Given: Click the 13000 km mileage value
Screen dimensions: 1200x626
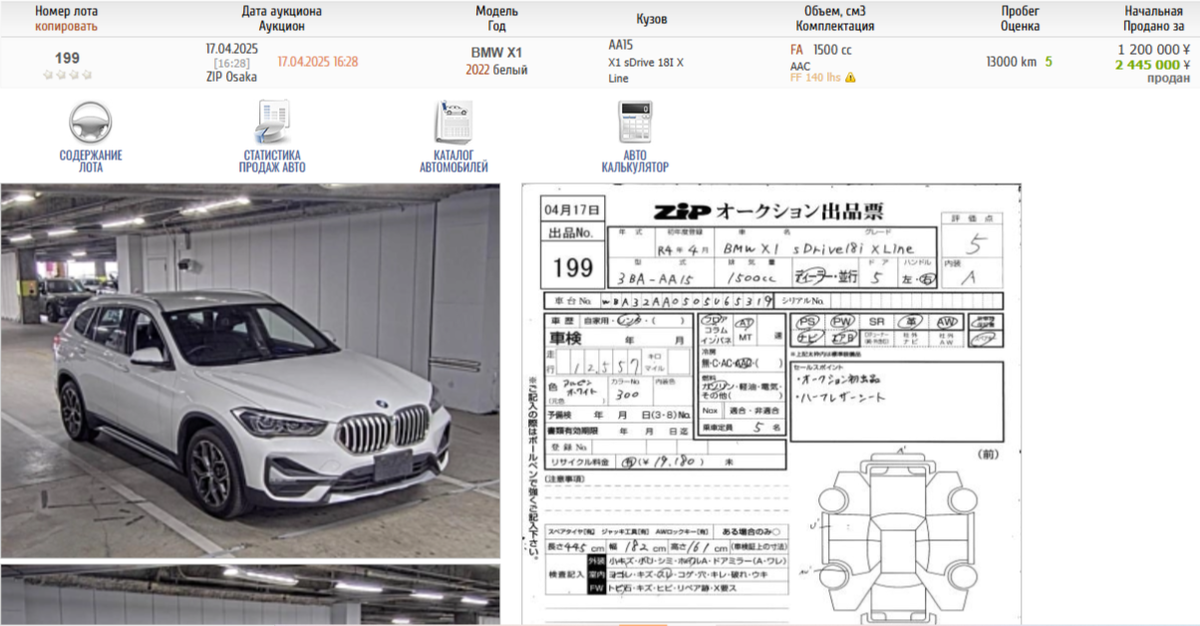Looking at the screenshot, I should point(1011,62).
